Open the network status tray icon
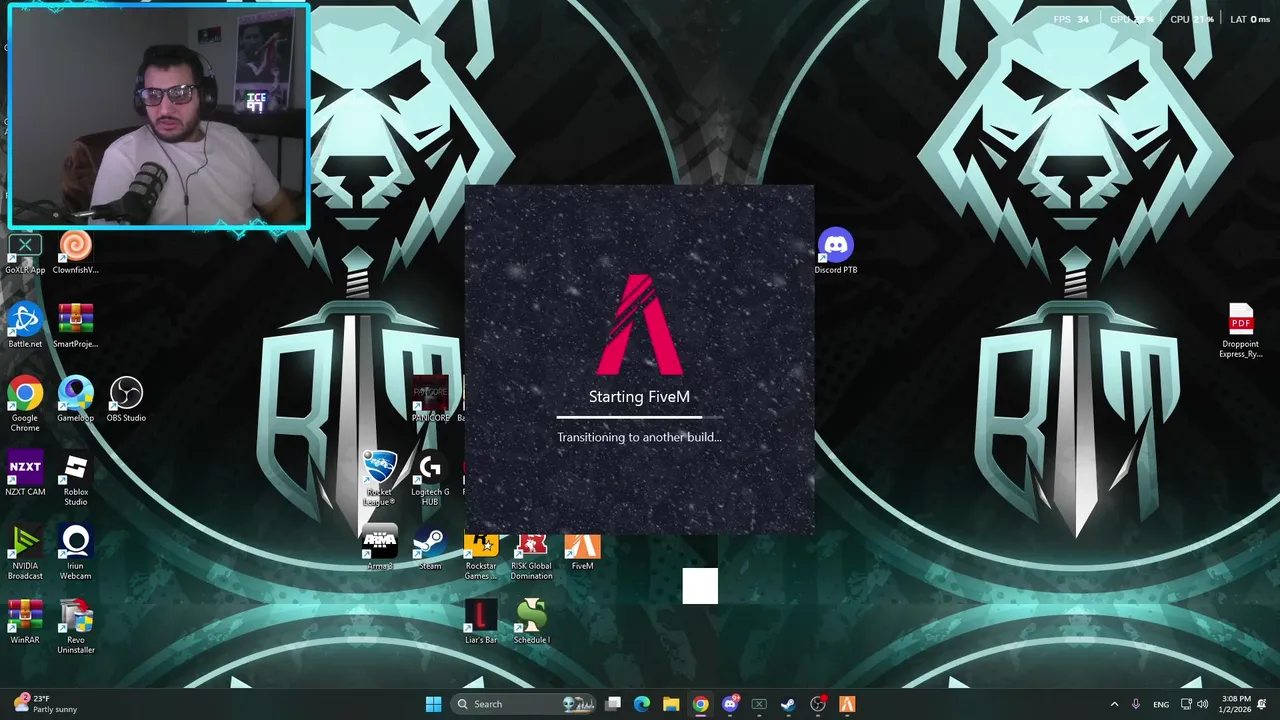Viewport: 1280px width, 720px height. [1186, 704]
